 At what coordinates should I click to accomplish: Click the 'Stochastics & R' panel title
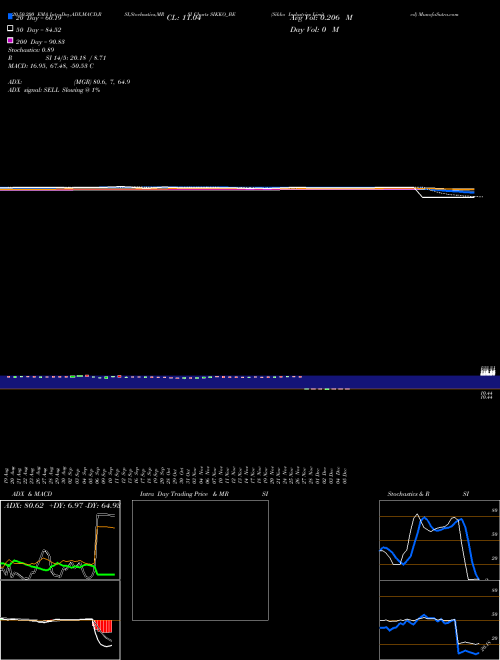pyautogui.click(x=408, y=494)
